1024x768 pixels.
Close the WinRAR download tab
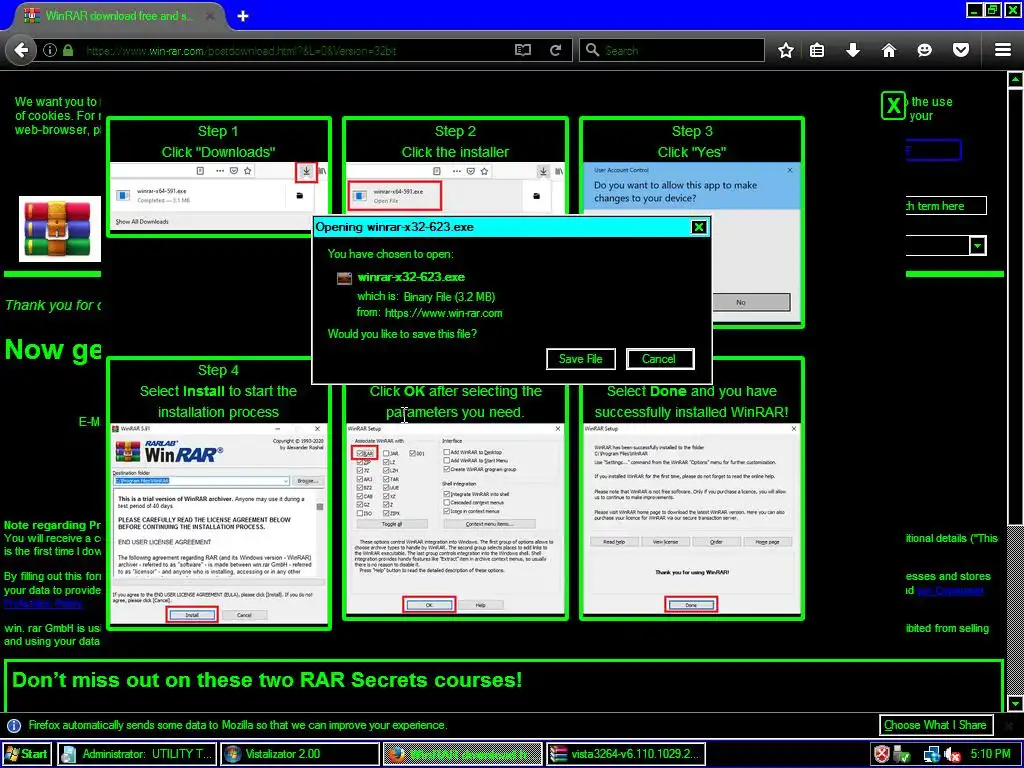210,16
